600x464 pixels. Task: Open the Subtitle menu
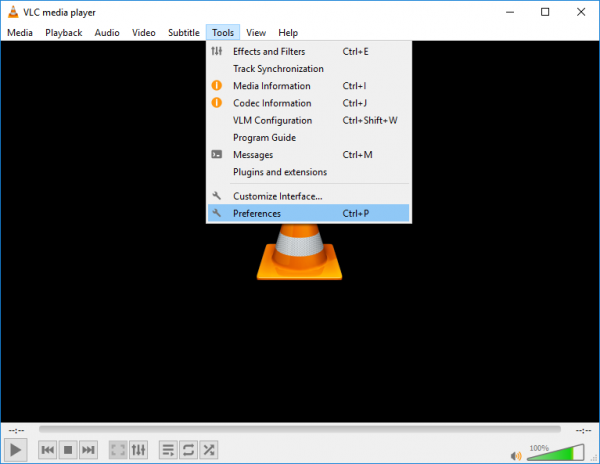pyautogui.click(x=184, y=33)
